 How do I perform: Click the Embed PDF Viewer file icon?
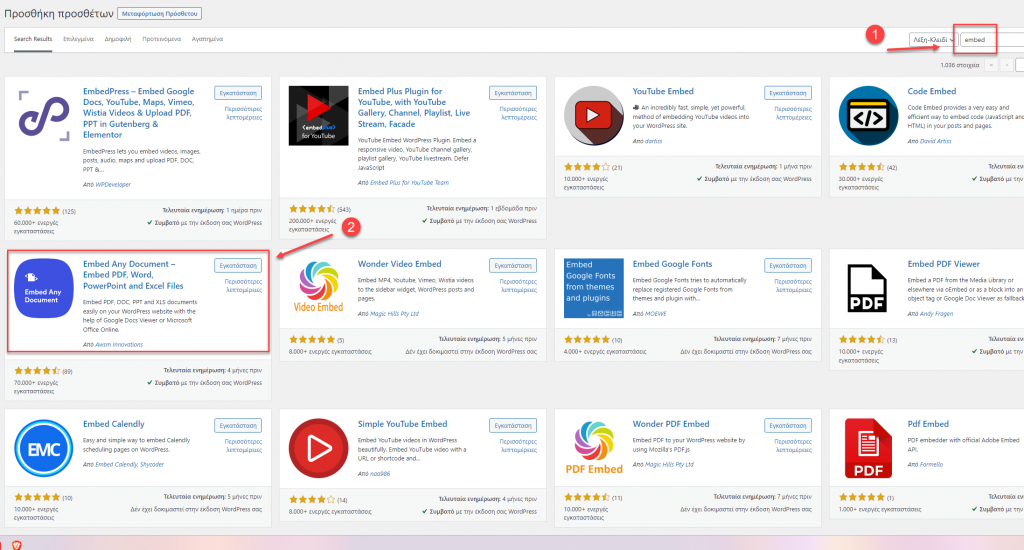(x=867, y=288)
